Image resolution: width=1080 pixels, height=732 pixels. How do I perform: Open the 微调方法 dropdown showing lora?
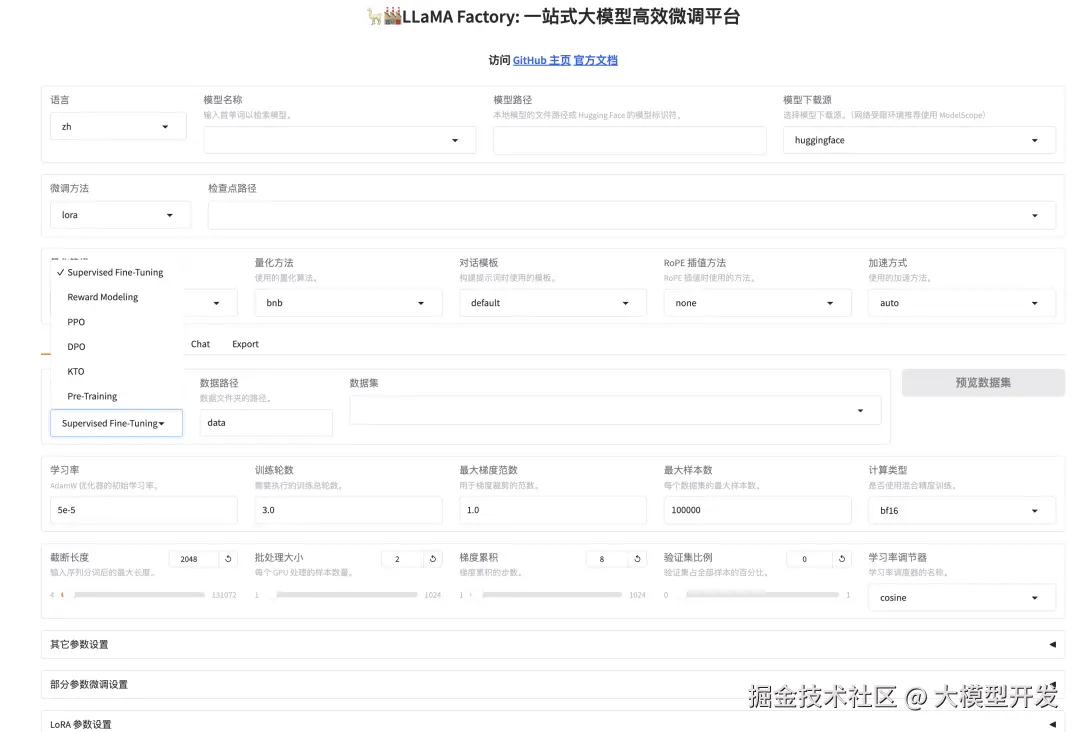[120, 215]
